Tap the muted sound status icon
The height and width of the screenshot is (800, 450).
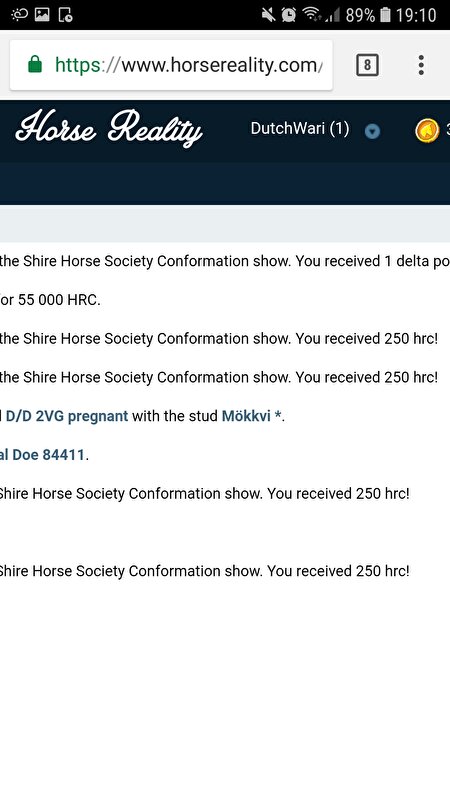coord(268,15)
